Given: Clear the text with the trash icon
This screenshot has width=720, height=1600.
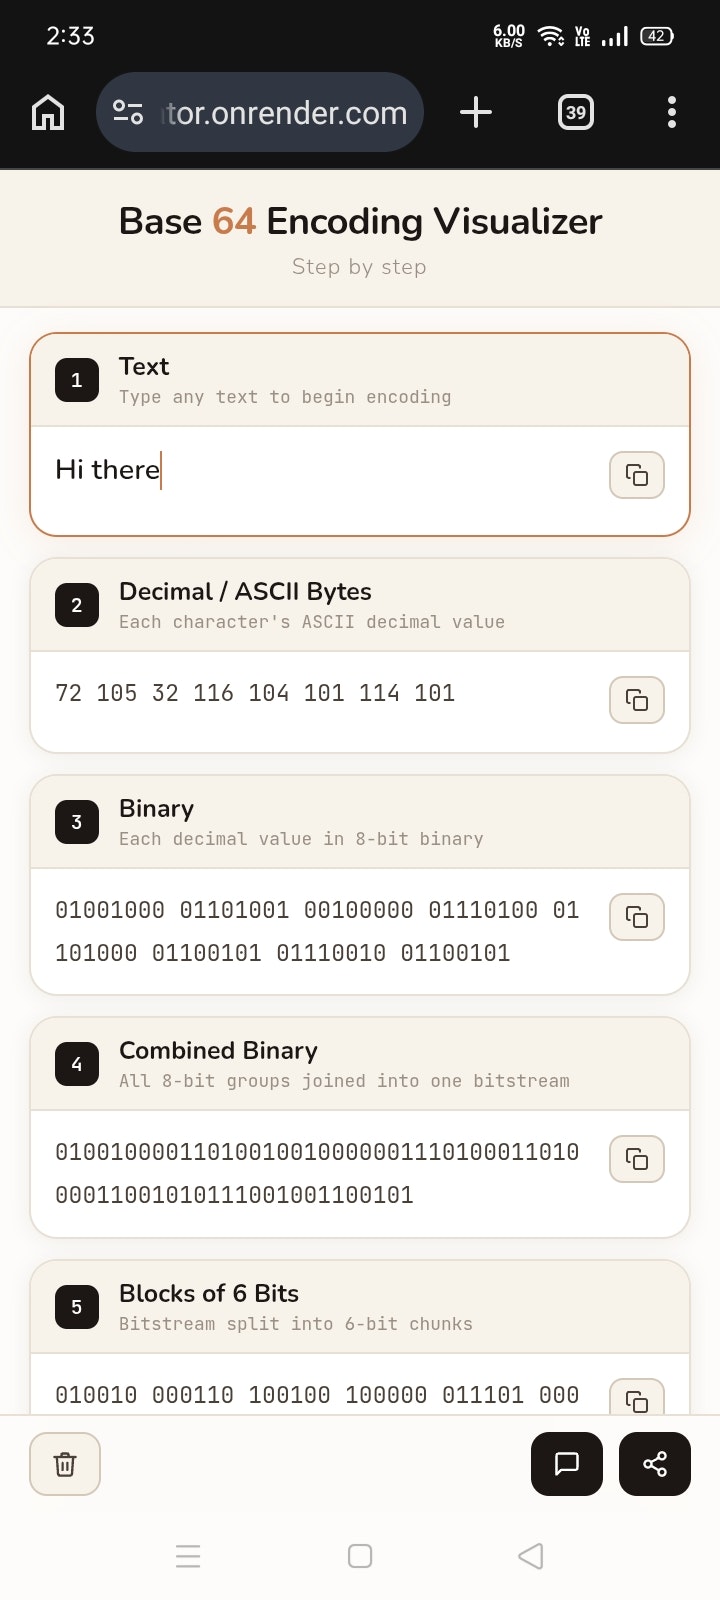Looking at the screenshot, I should [x=64, y=1463].
